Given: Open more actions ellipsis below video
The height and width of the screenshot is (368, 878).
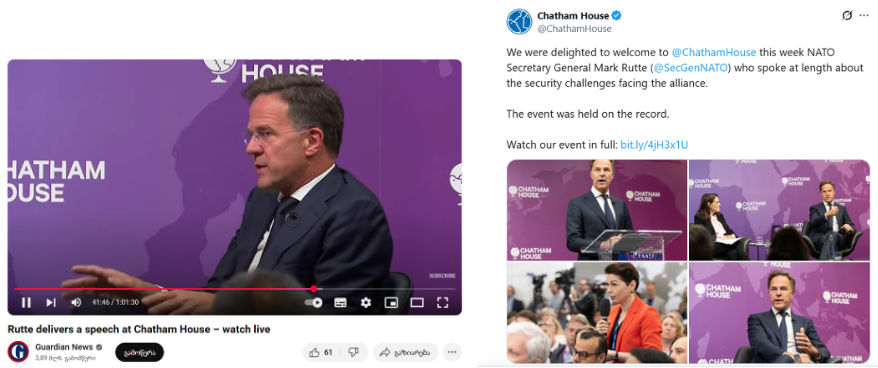Looking at the screenshot, I should 452,352.
